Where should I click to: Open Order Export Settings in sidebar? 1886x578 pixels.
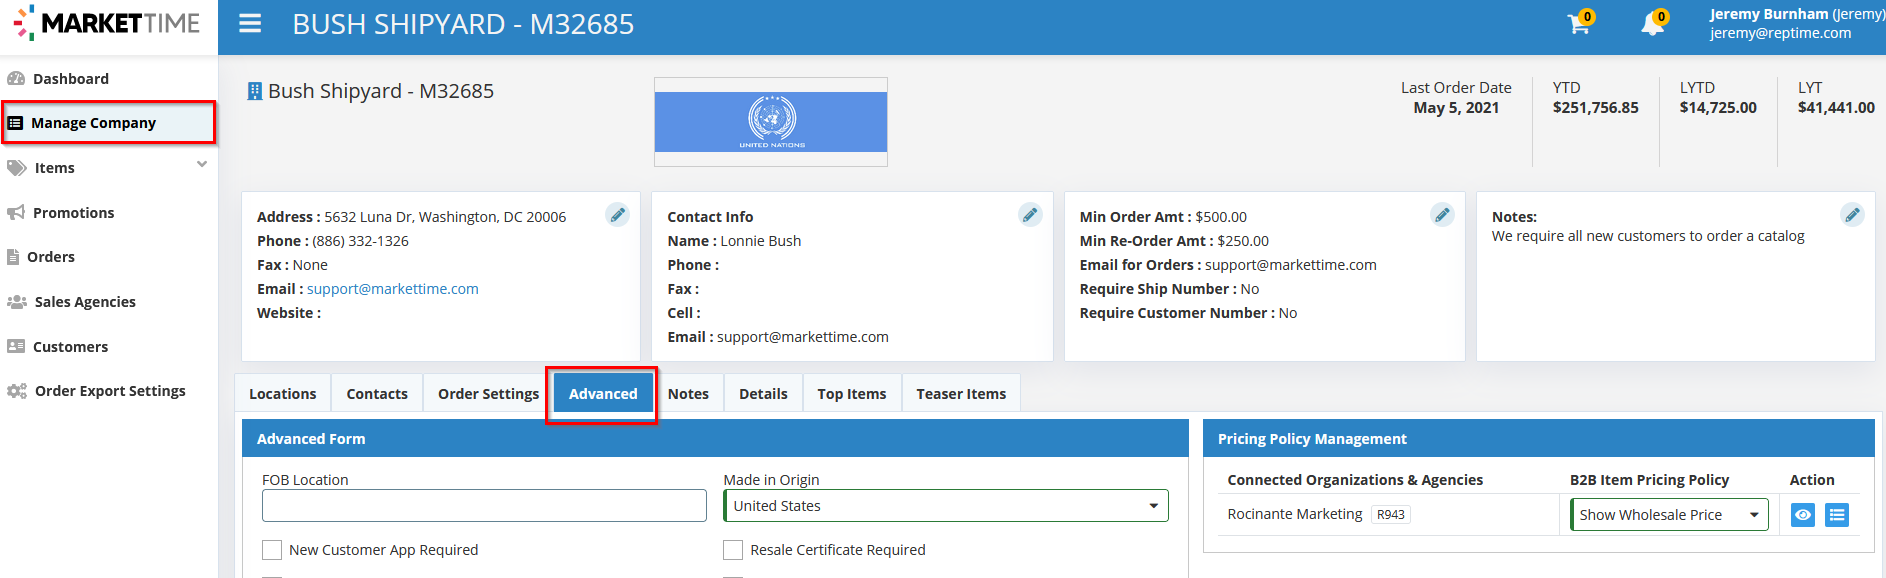(110, 391)
